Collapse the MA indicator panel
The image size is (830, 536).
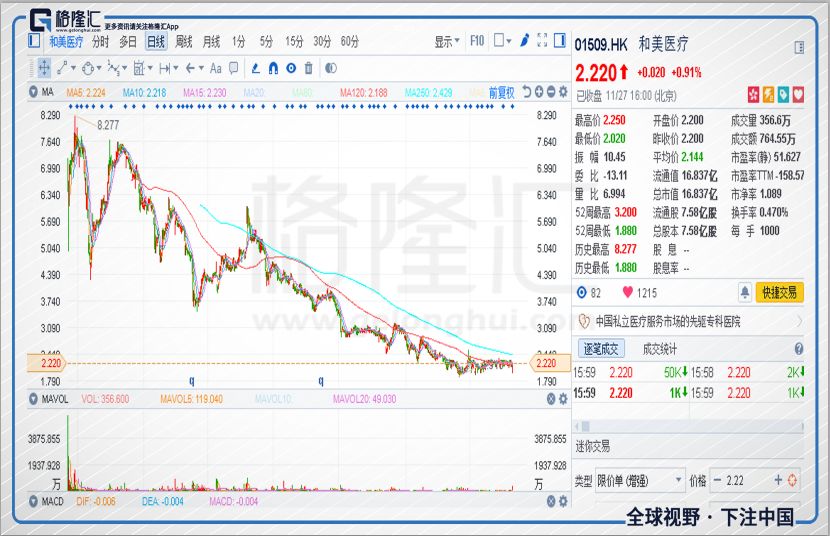(x=33, y=92)
